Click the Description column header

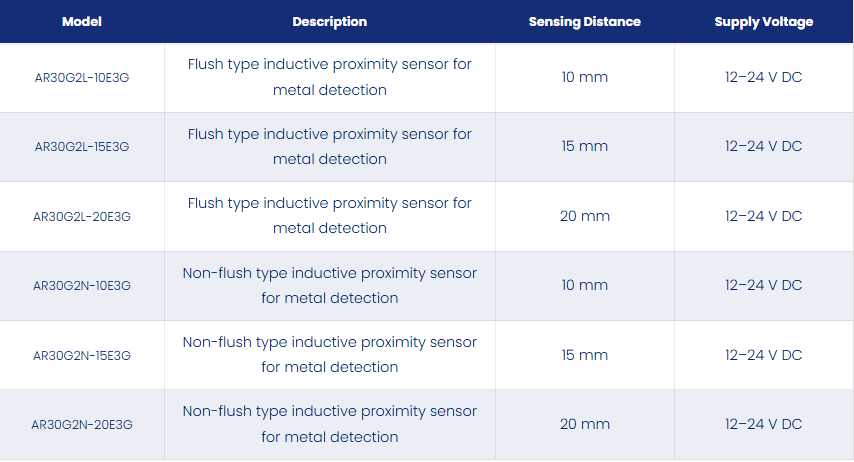pos(330,22)
